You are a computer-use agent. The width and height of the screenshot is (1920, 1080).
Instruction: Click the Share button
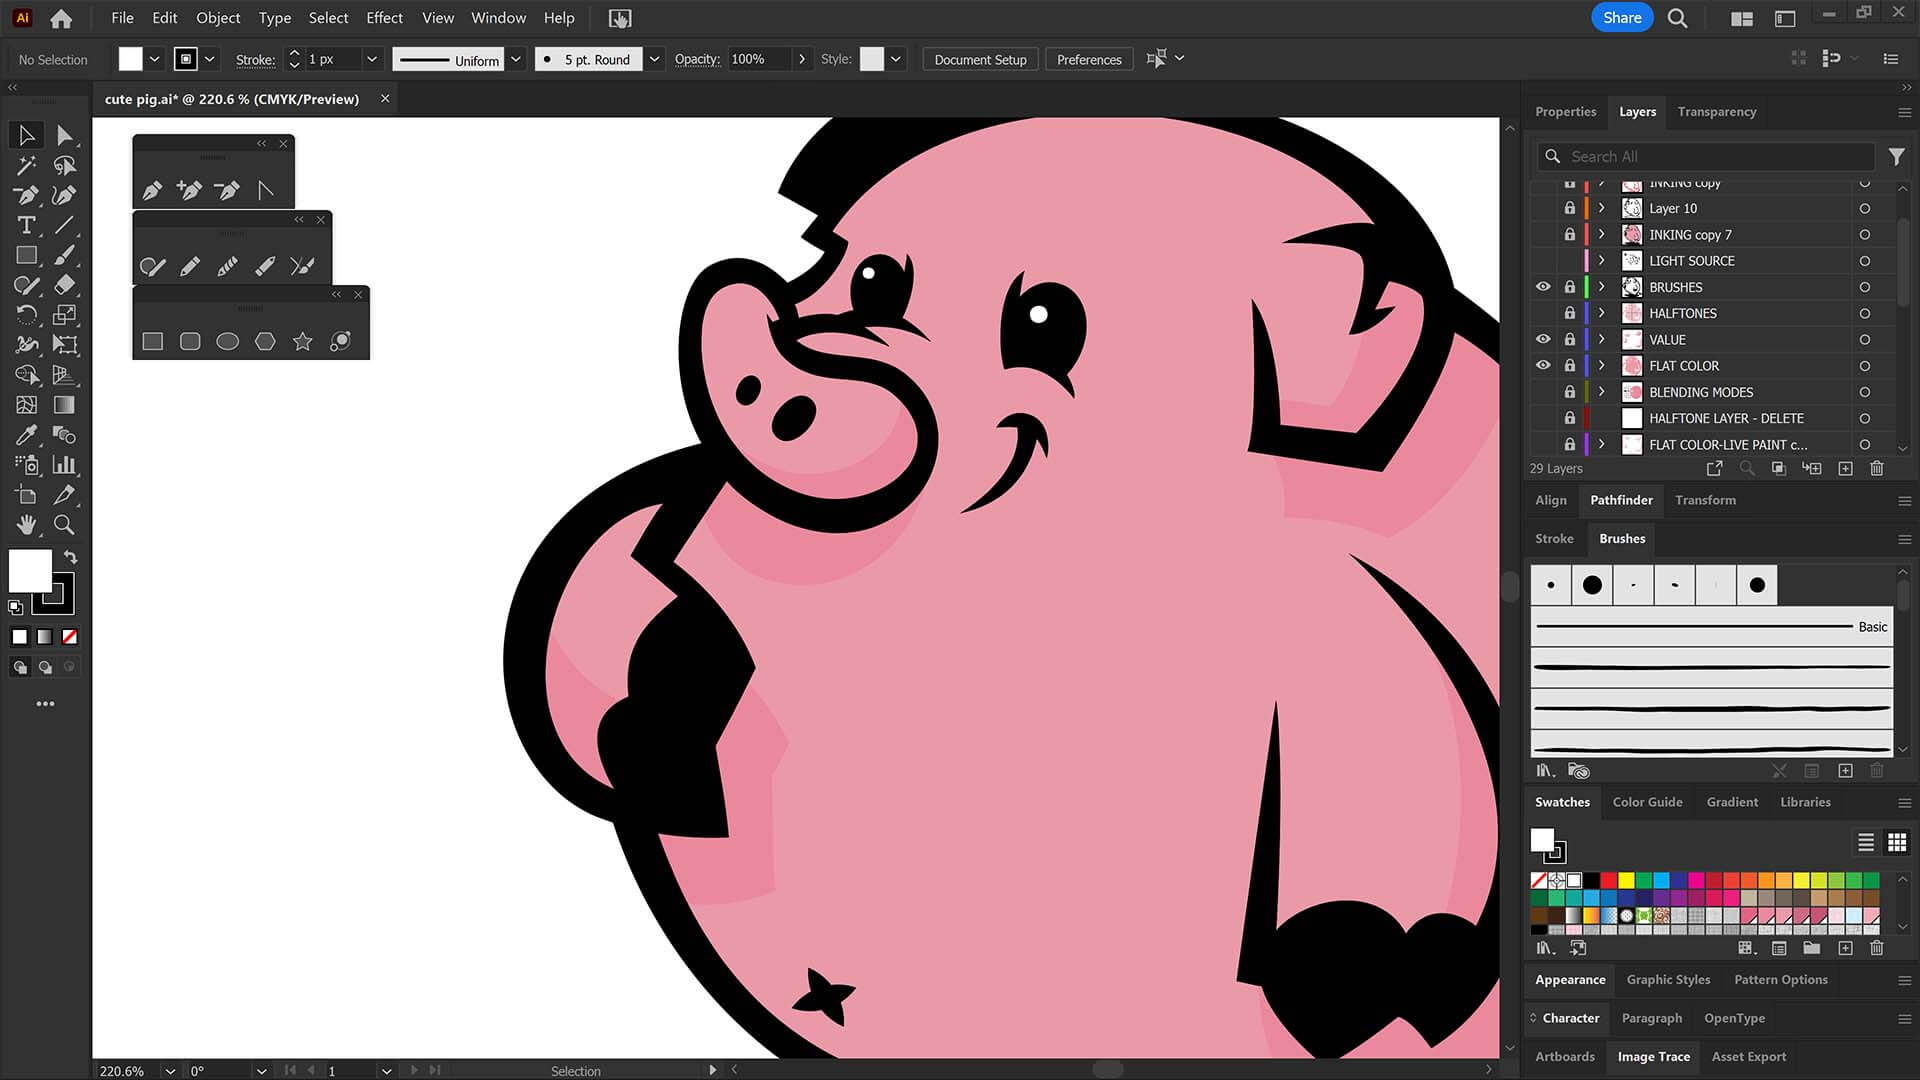point(1622,18)
